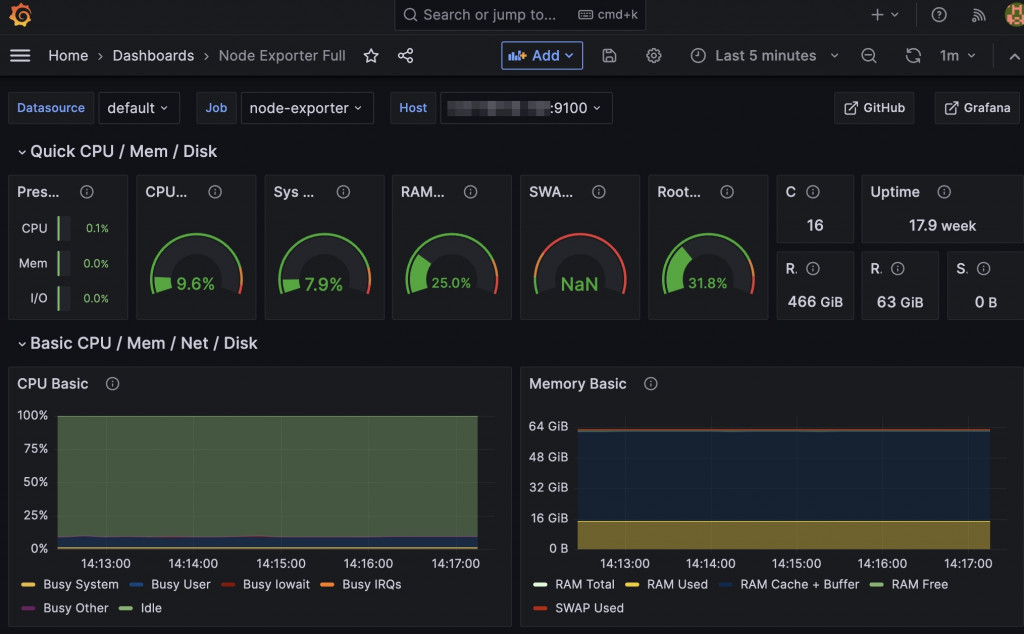This screenshot has height=634, width=1024.
Task: Go to Home breadcrumb
Action: point(68,55)
